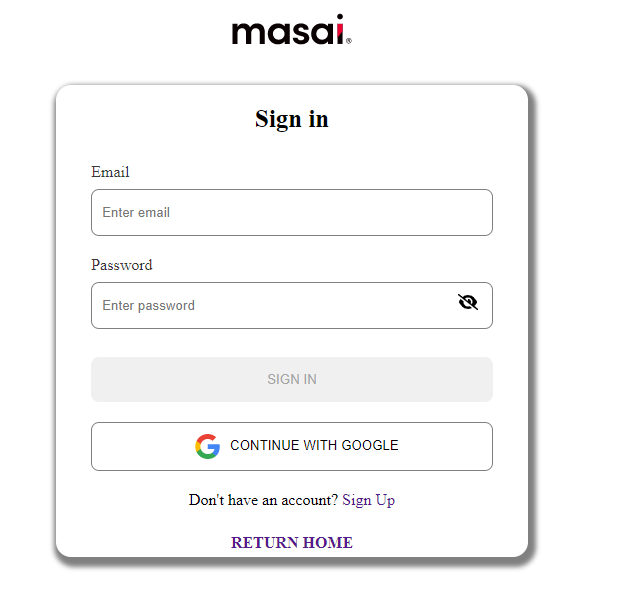Click the greyed-out SIGN IN button
This screenshot has height=610, width=618.
[292, 379]
